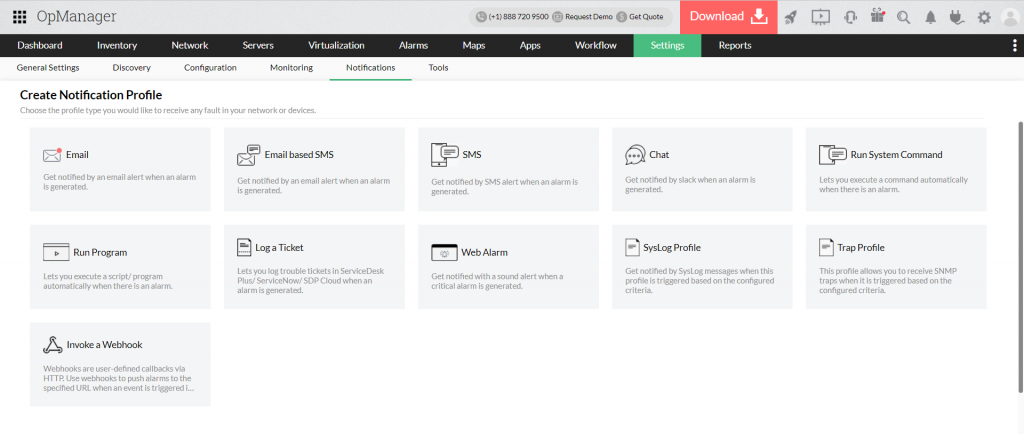Click the plug icon in the header
1024x434 pixels.
pyautogui.click(x=957, y=17)
